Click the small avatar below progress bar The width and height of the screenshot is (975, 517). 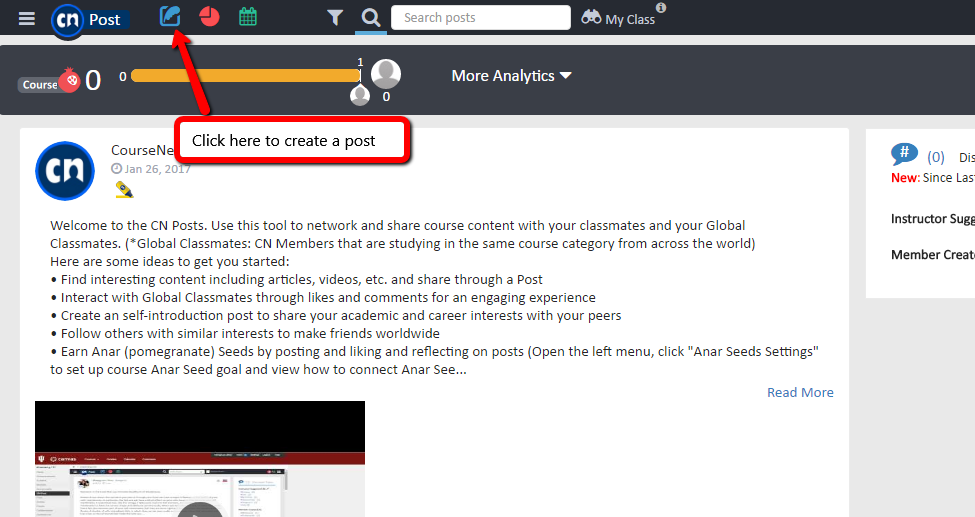[360, 95]
